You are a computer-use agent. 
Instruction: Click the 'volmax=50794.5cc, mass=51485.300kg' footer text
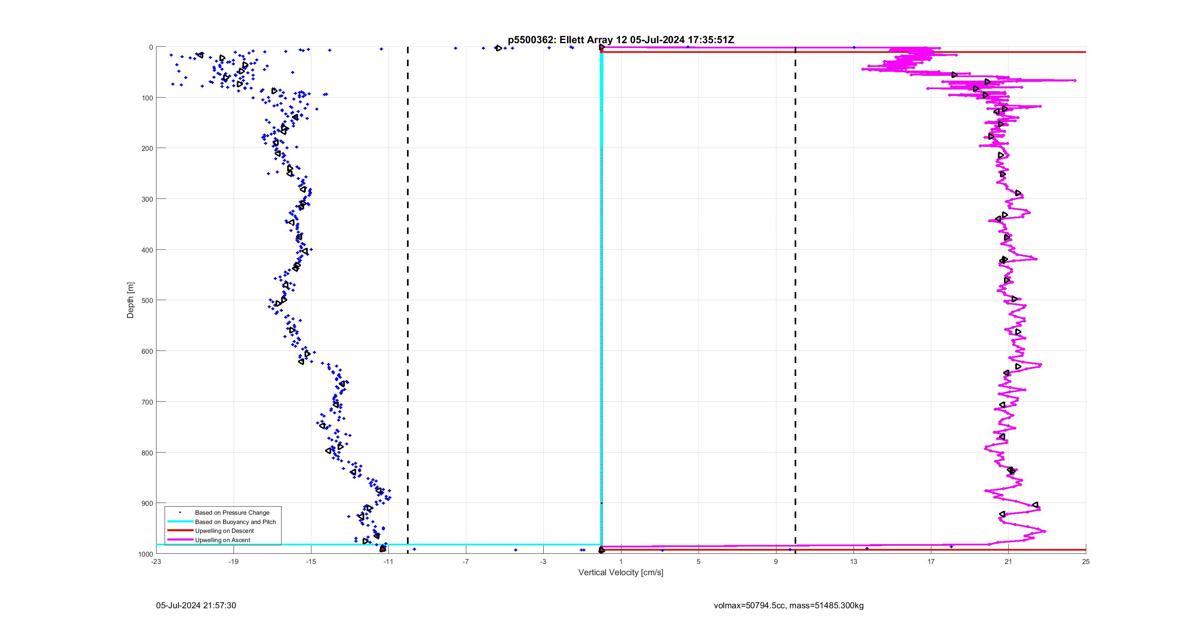(x=789, y=605)
